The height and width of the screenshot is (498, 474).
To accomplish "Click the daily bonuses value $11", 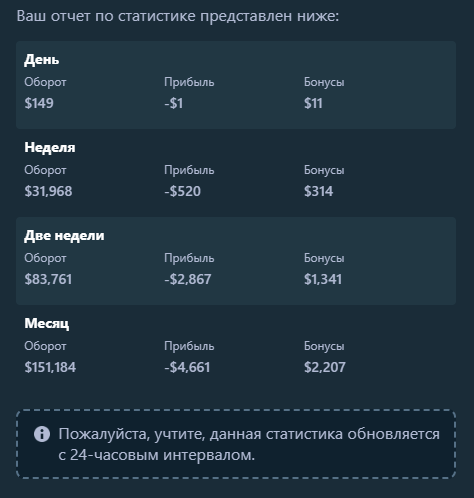I will (313, 103).
